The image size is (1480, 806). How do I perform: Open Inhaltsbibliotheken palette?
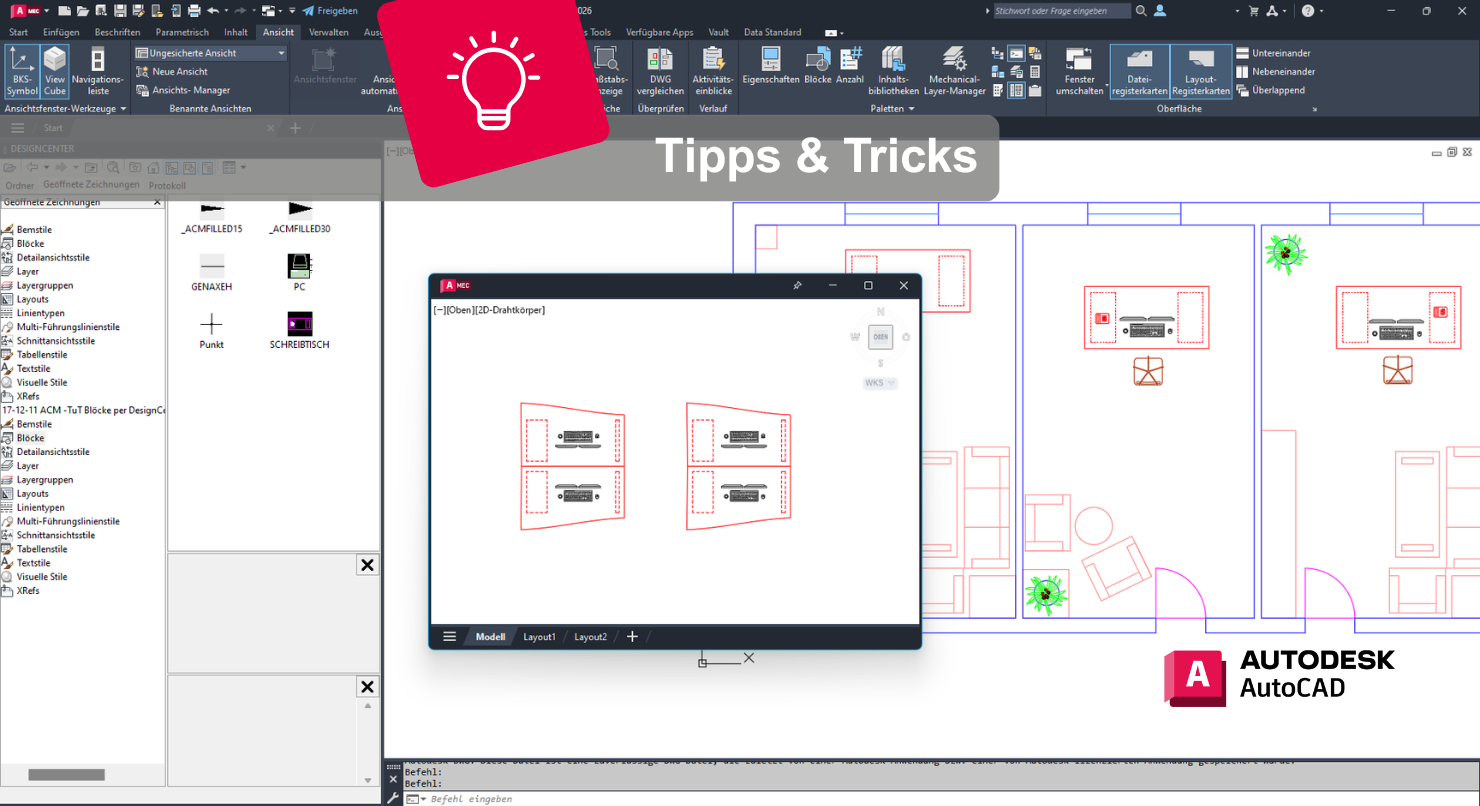[892, 71]
